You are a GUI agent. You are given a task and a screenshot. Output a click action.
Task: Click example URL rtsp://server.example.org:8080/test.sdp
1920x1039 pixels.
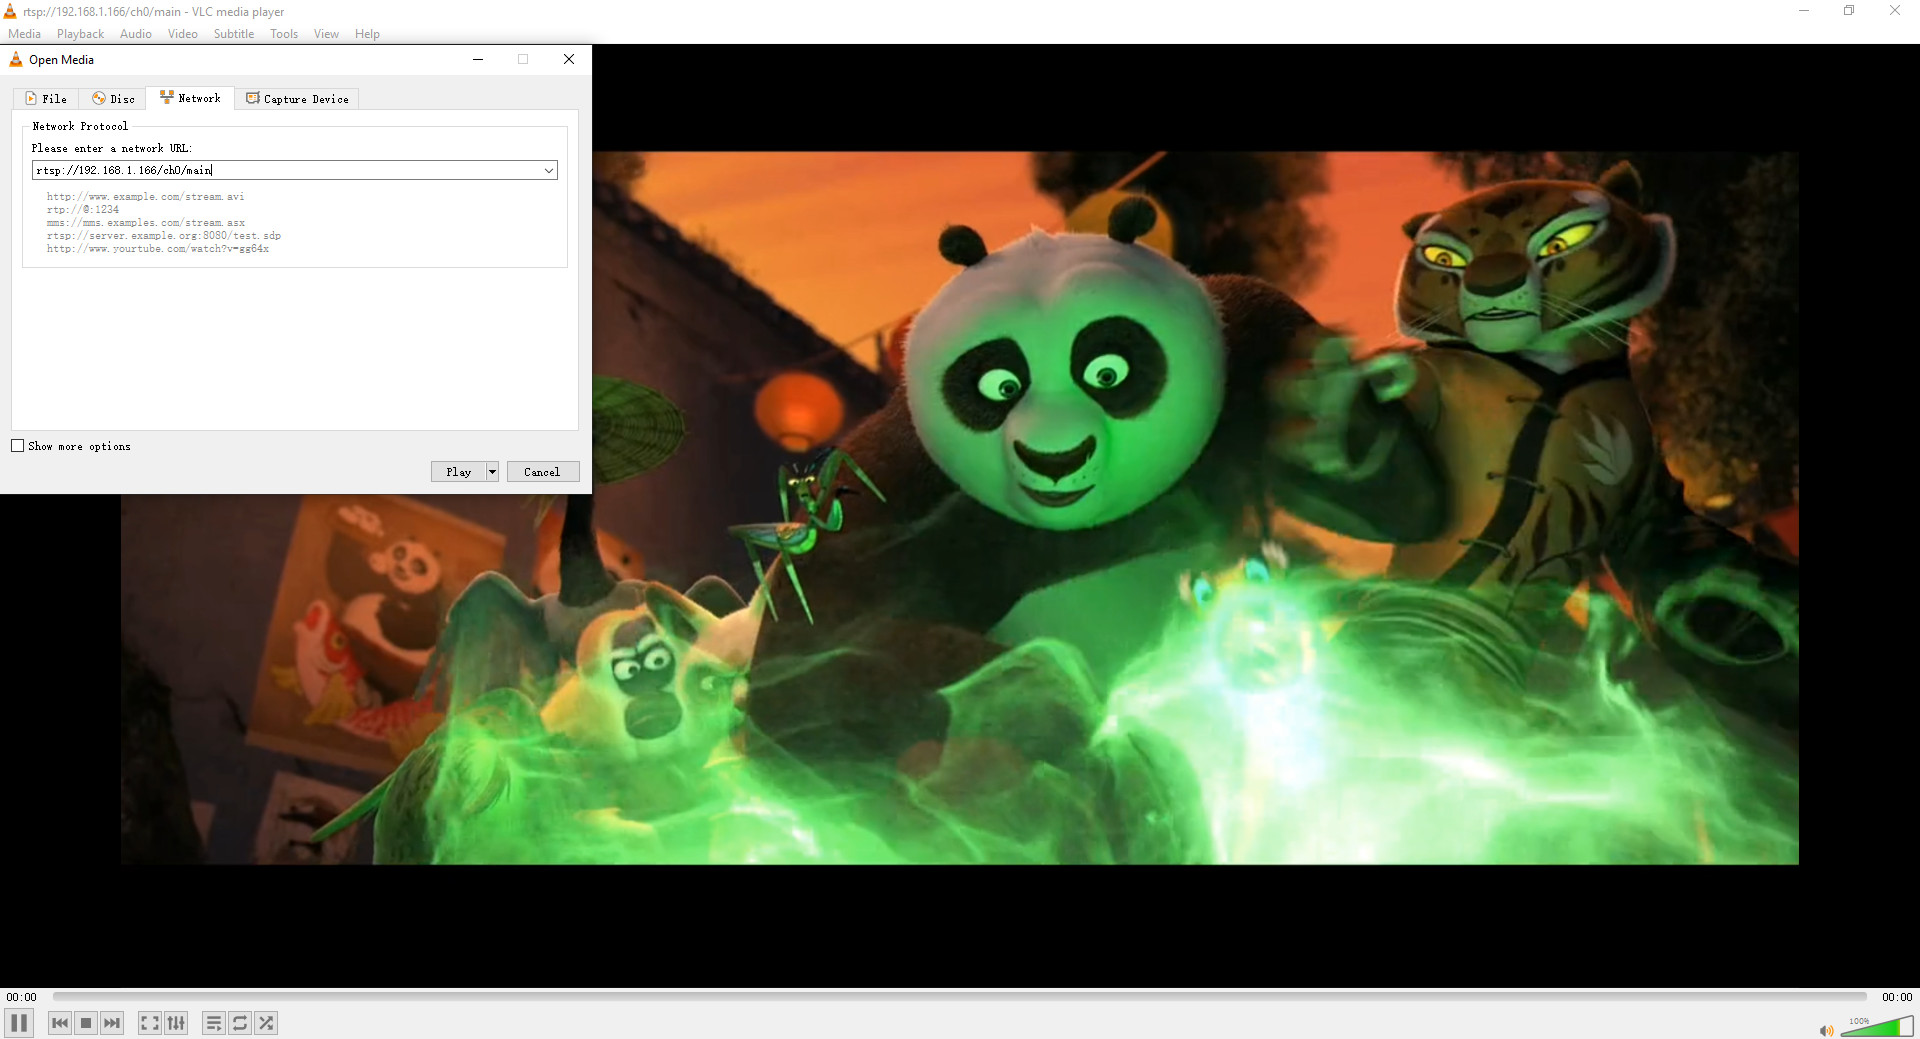point(164,236)
